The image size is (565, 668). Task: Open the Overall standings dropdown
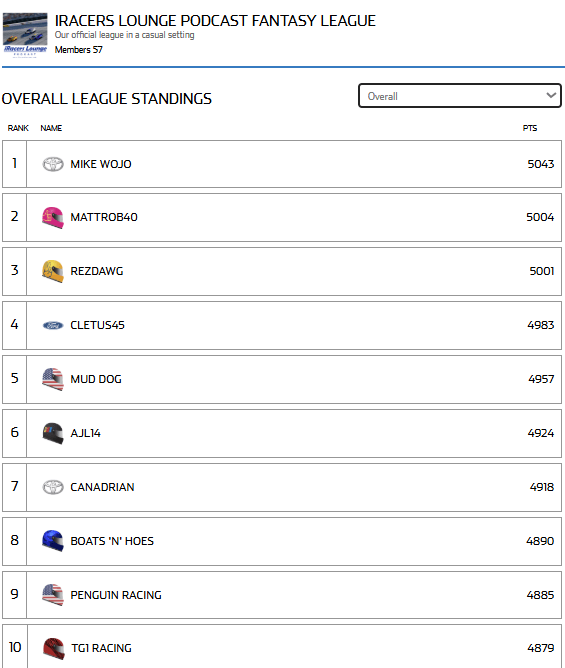460,96
